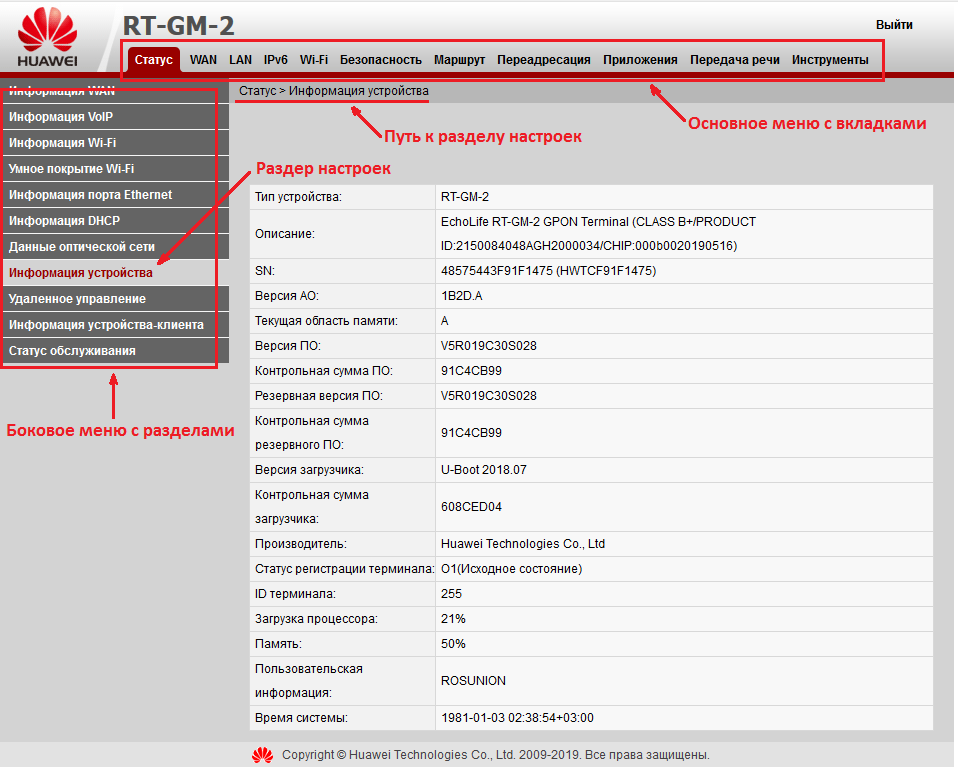
Task: Open Статус обслуживания sidebar item
Action: [116, 351]
